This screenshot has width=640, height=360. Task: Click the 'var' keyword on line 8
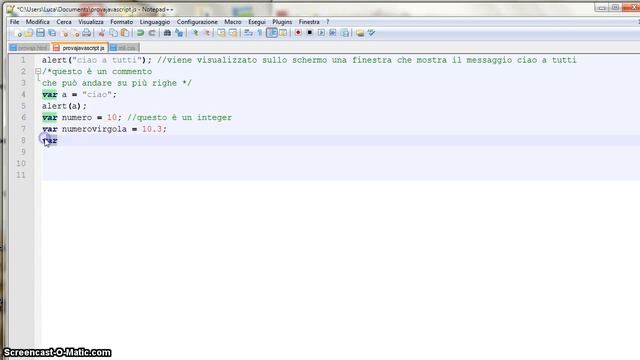49,140
